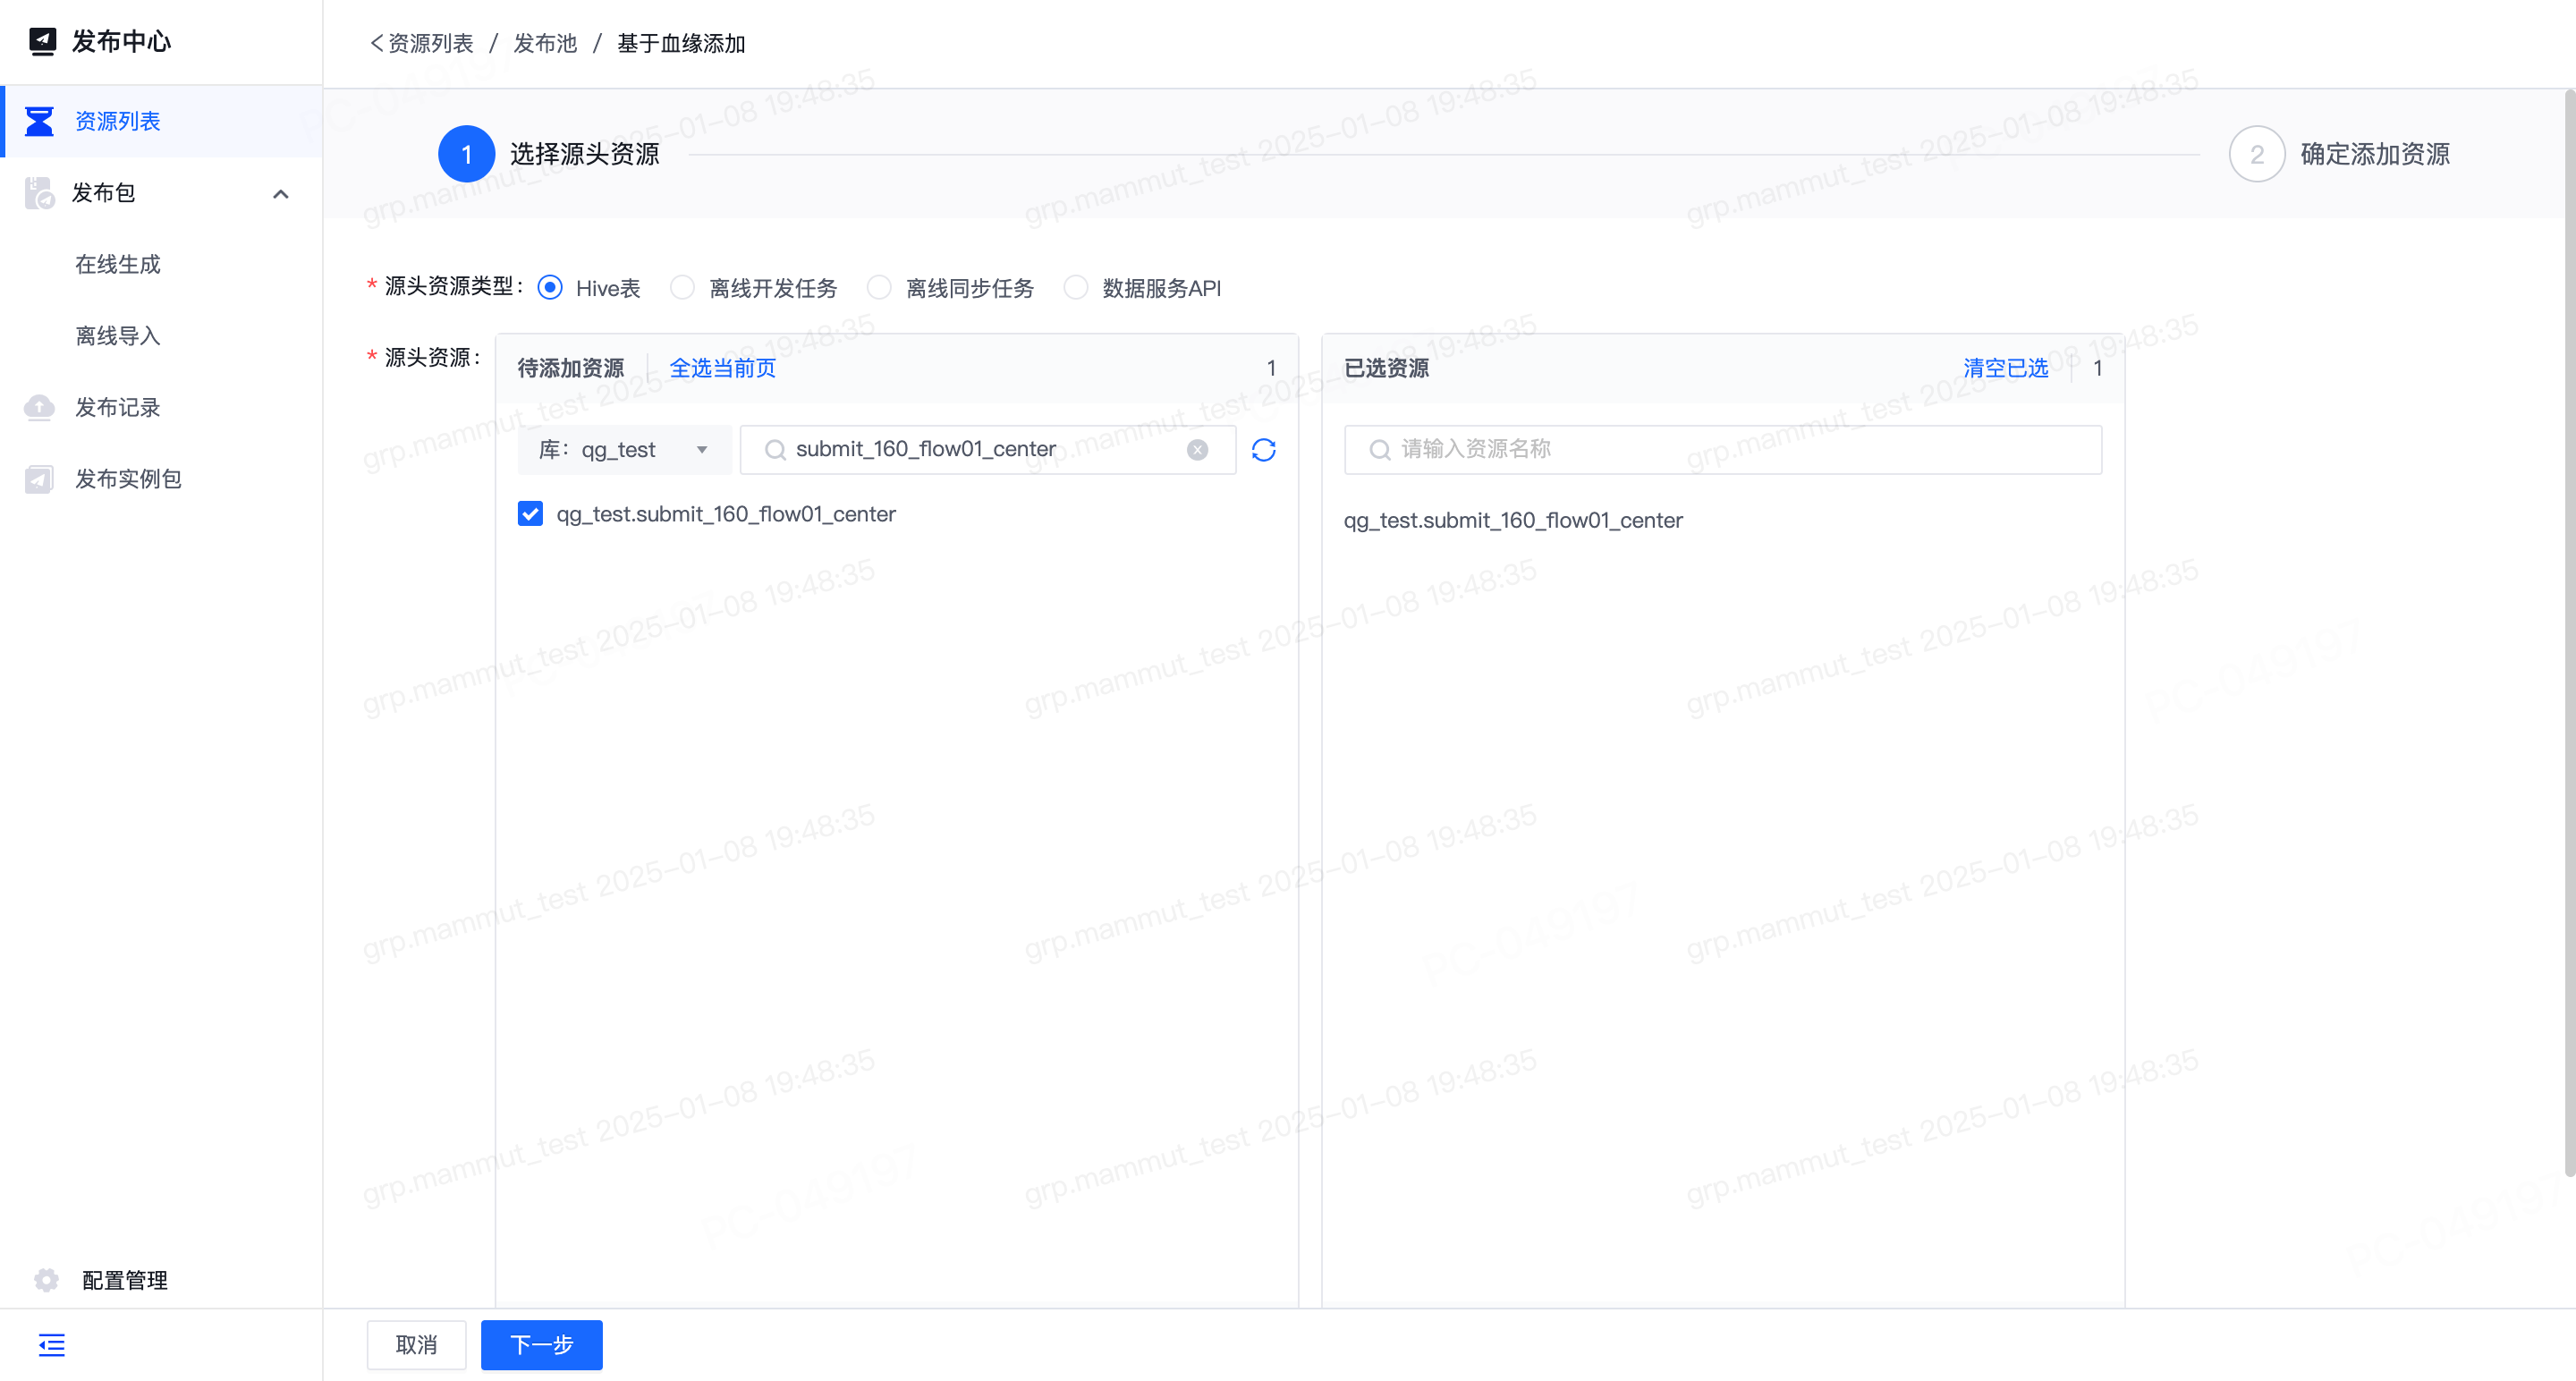Uncheck qg_test.submit_160_flow01_center checkbox

(530, 514)
